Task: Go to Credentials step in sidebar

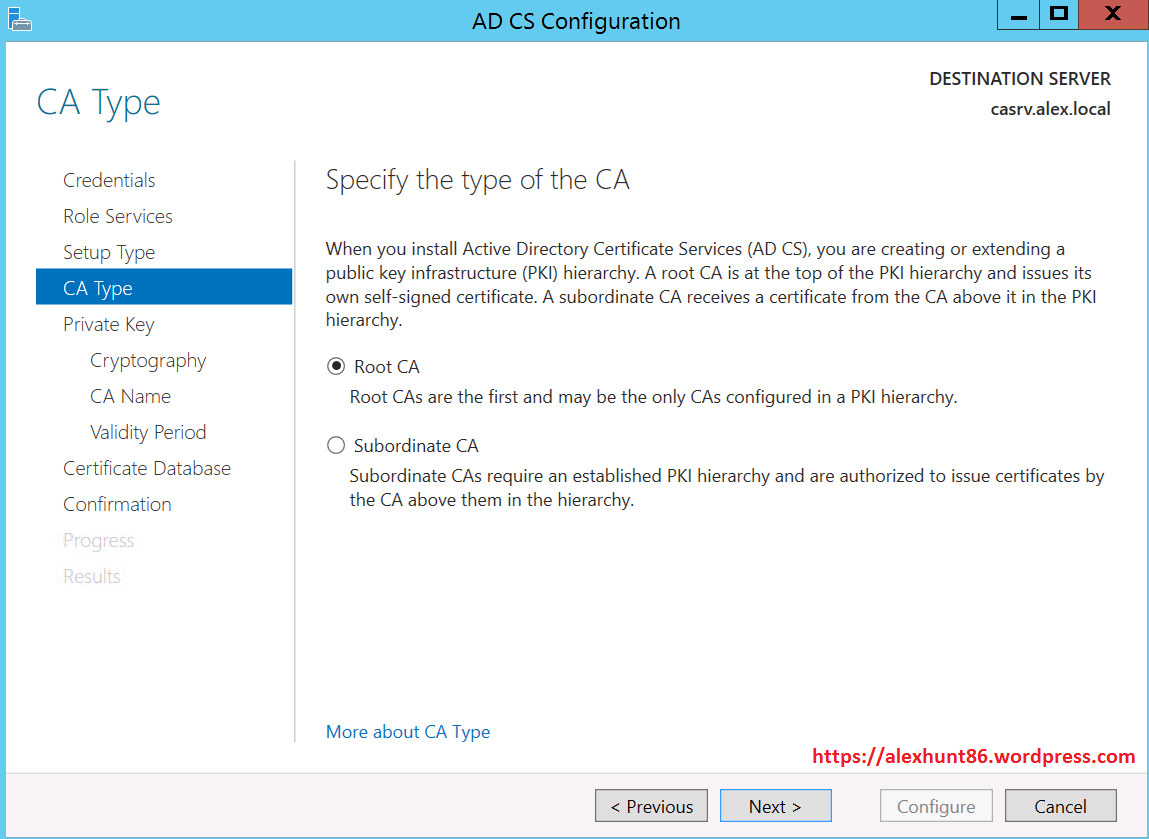Action: (x=109, y=180)
